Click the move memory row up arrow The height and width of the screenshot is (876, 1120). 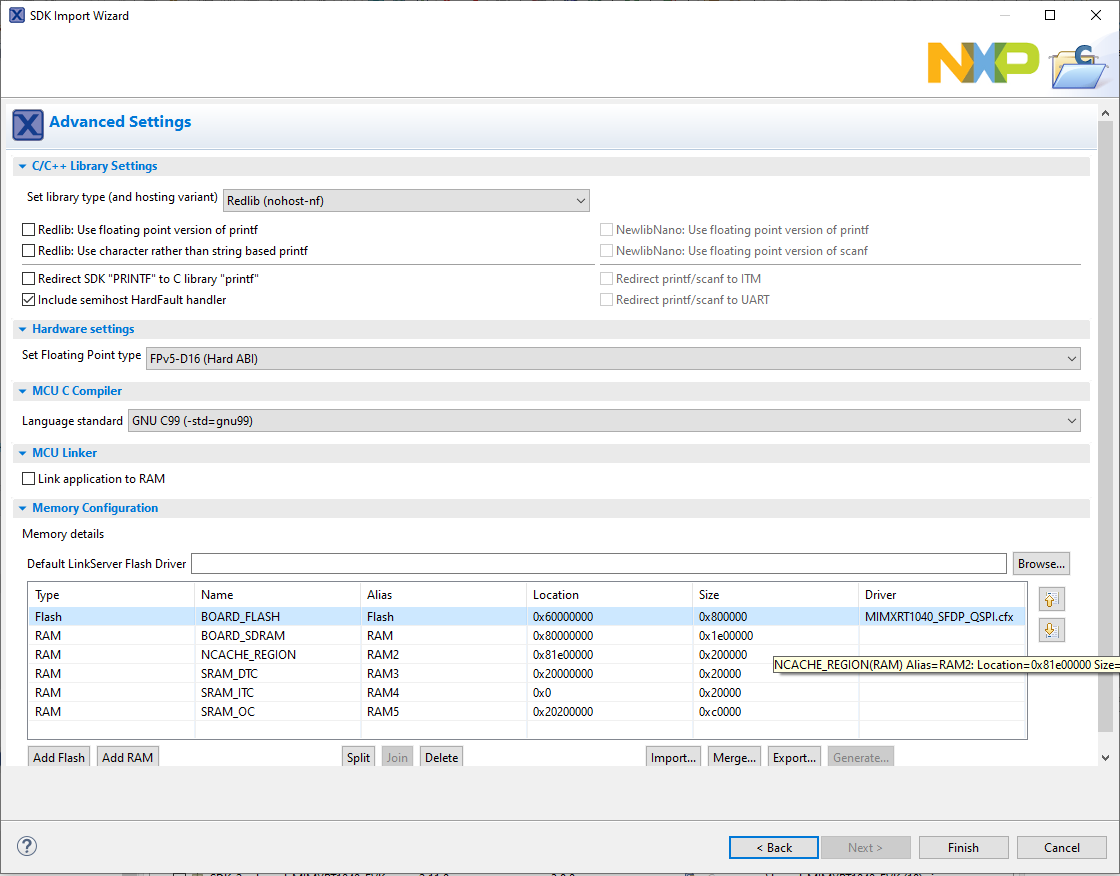(1051, 600)
